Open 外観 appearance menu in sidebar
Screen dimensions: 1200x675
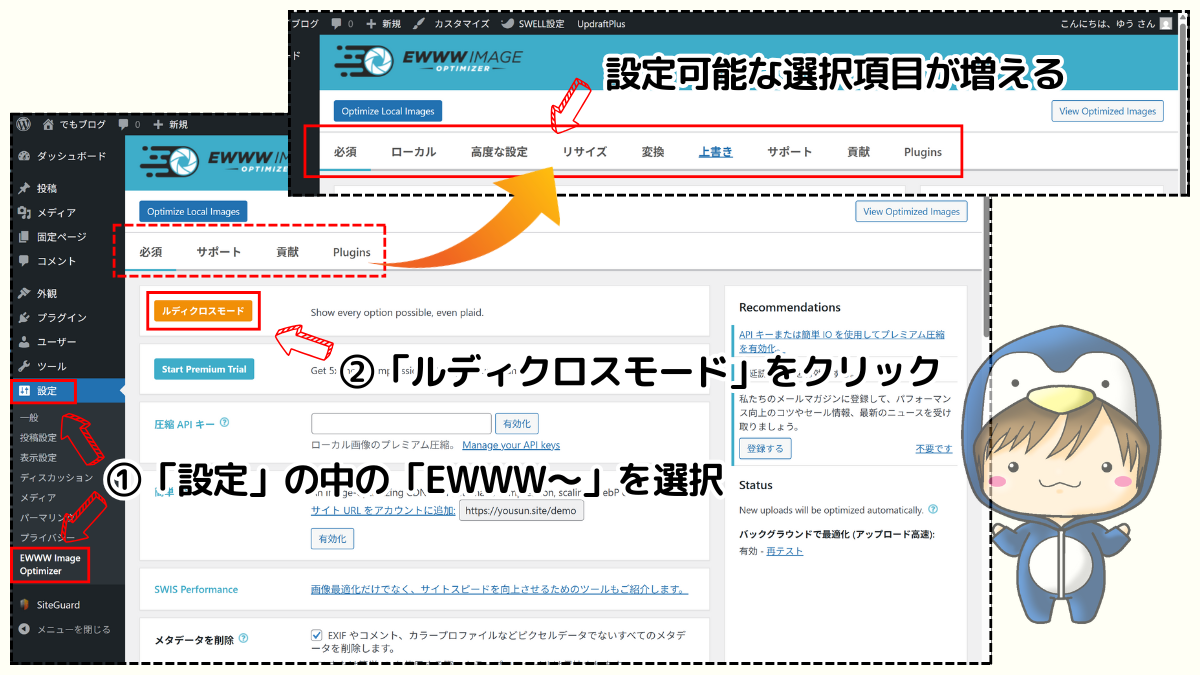(x=38, y=294)
